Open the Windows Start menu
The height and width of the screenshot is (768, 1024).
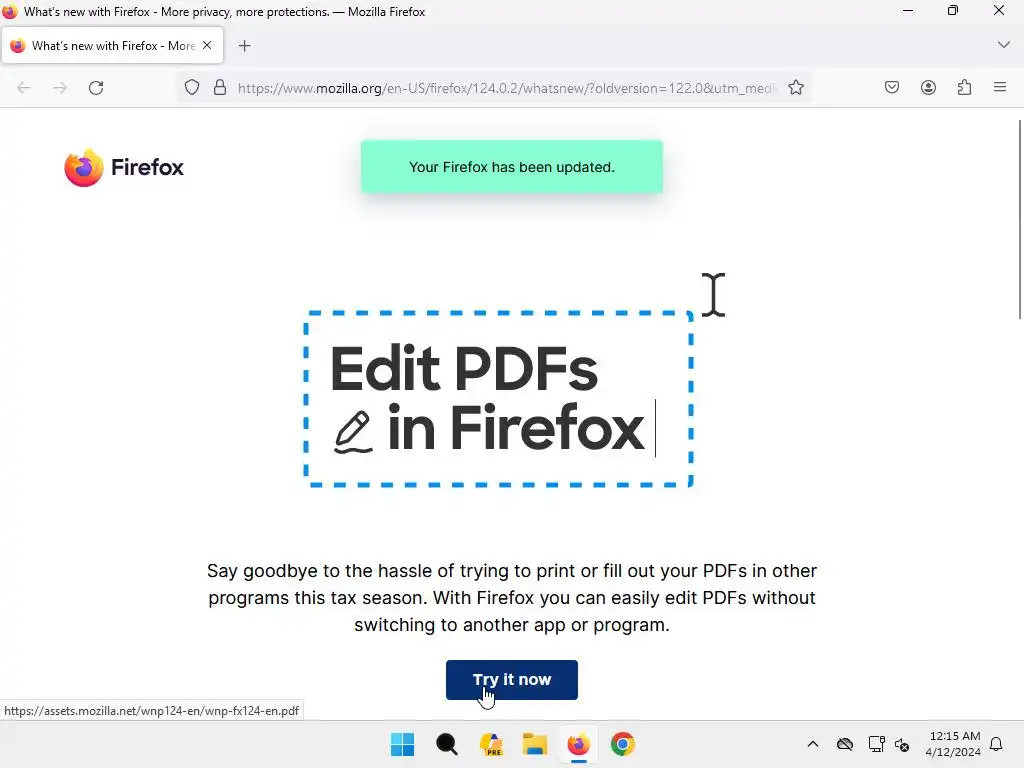402,744
